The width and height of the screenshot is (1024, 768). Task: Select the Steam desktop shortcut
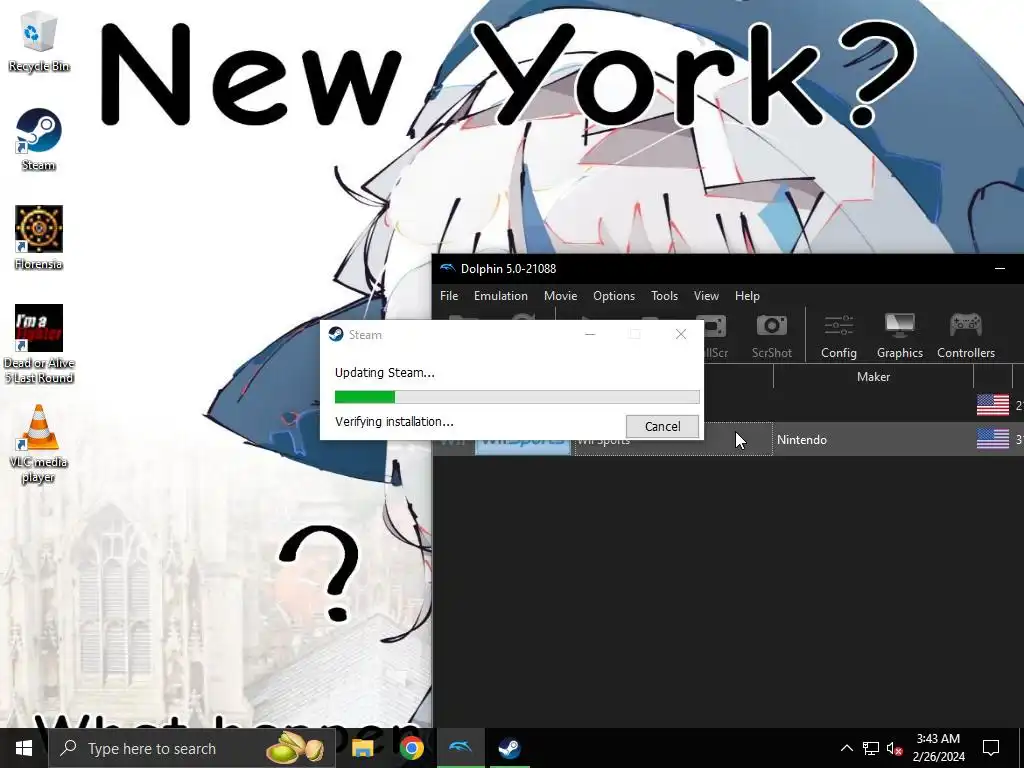click(39, 139)
